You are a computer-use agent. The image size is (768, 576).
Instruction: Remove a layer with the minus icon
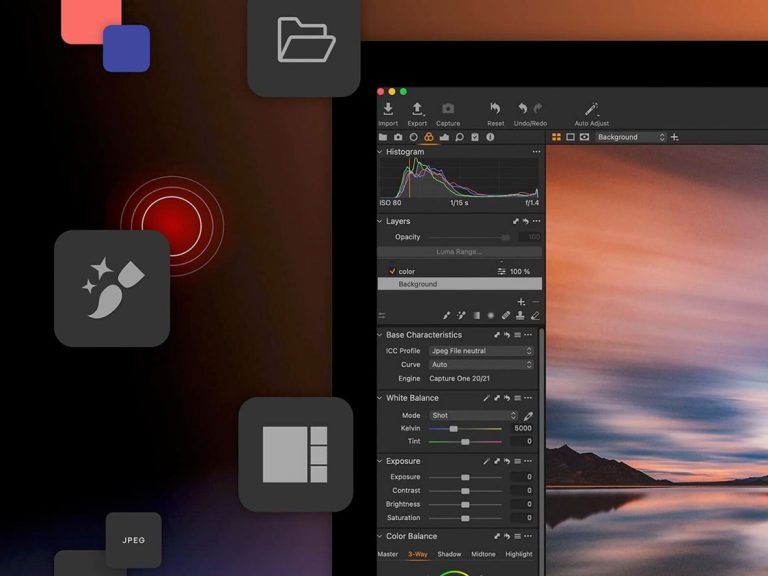(x=536, y=302)
